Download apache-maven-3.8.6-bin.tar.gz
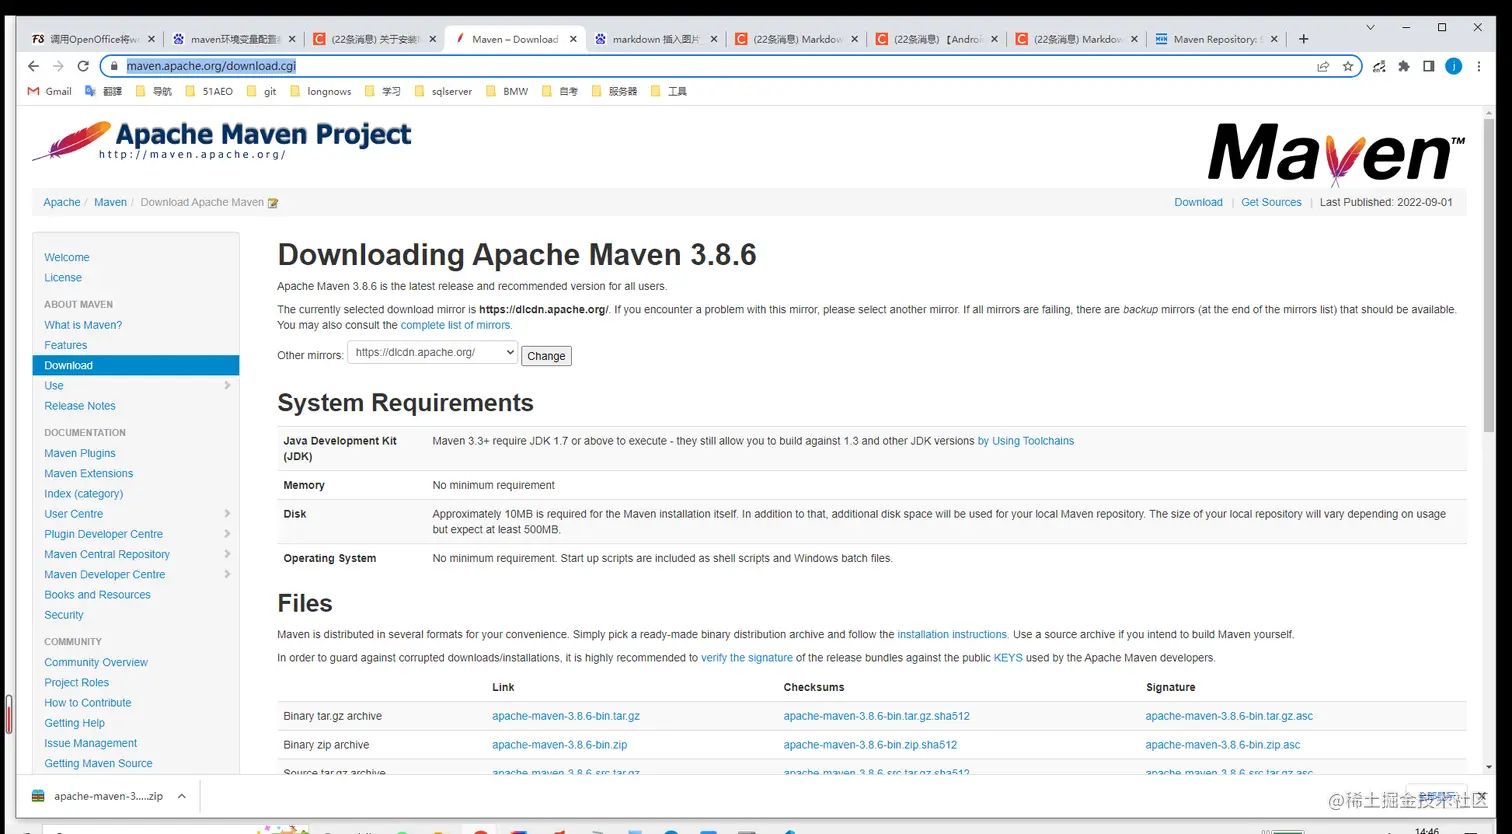 [x=565, y=716]
